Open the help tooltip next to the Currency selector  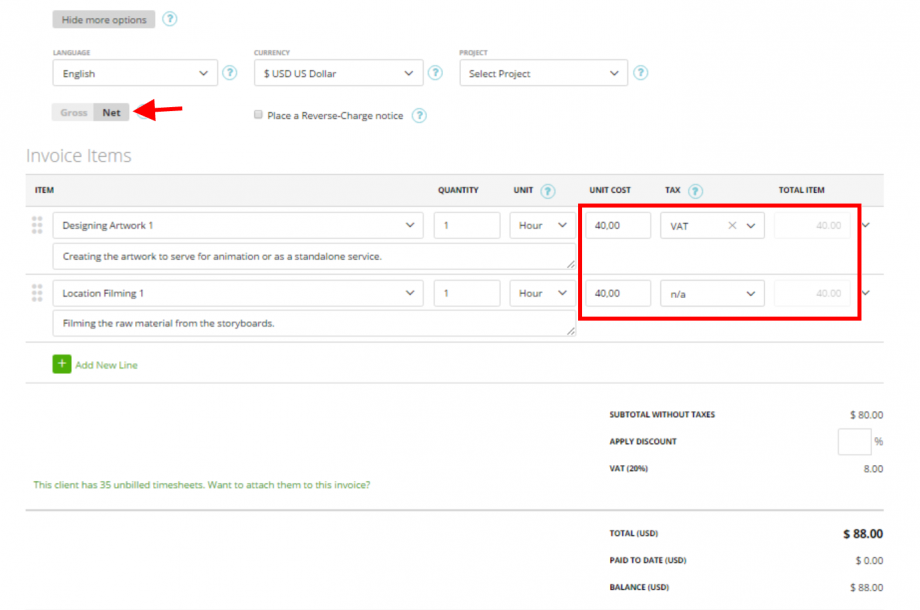click(x=435, y=73)
